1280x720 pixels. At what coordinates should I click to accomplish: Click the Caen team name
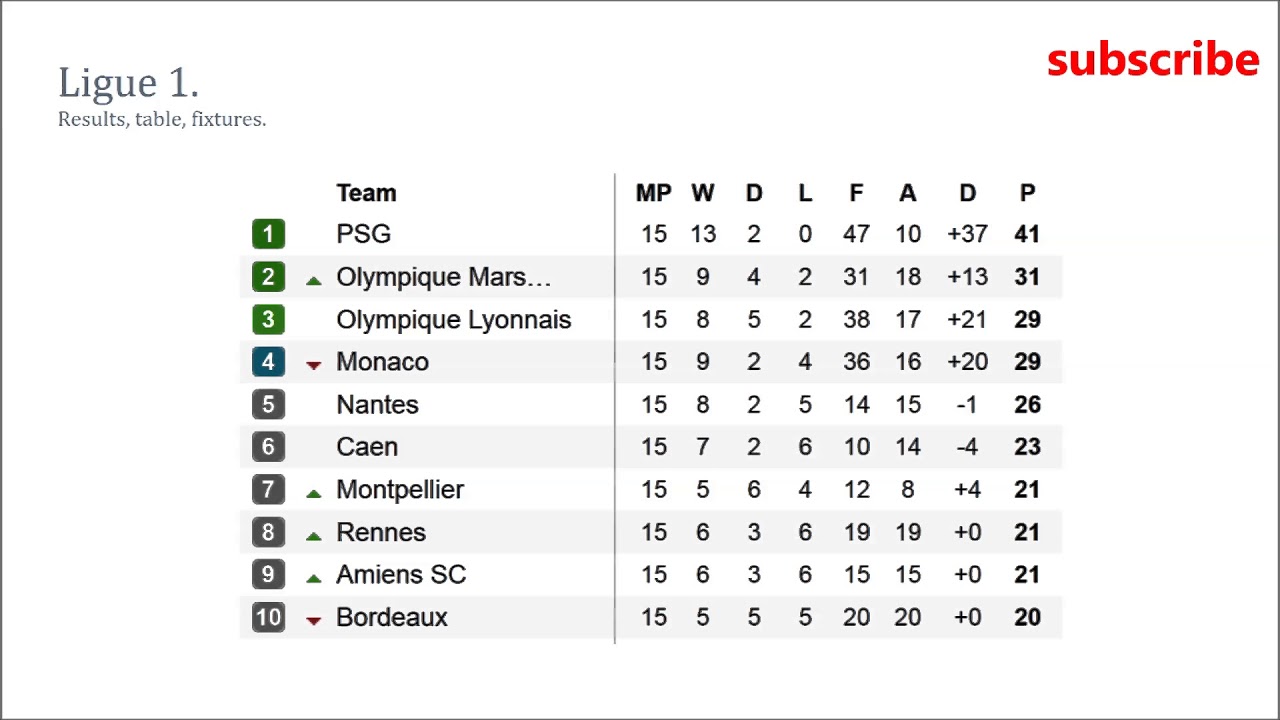pos(367,447)
